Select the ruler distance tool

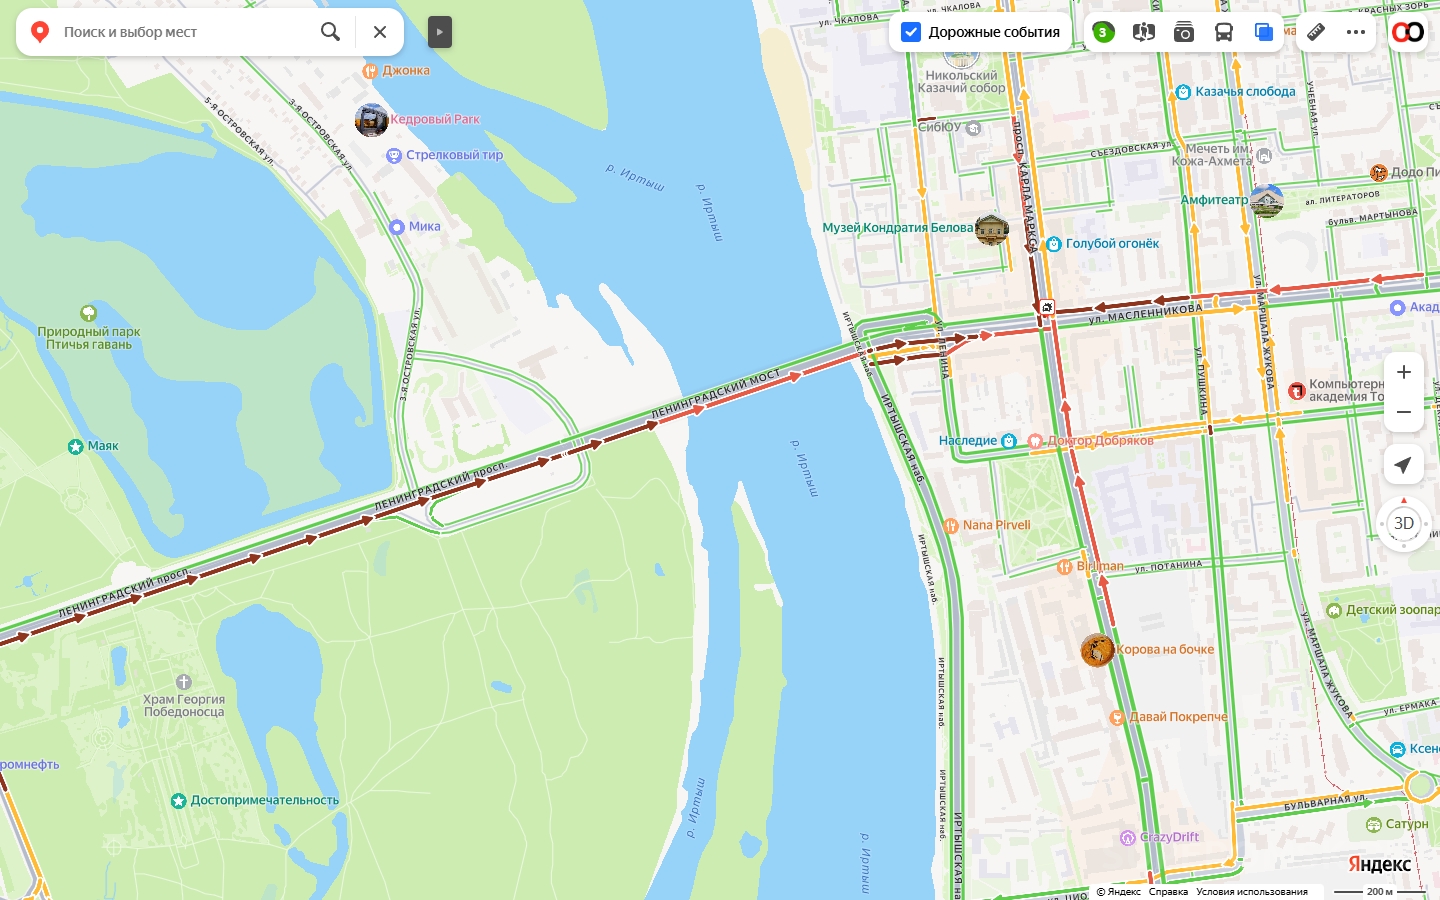[1316, 32]
